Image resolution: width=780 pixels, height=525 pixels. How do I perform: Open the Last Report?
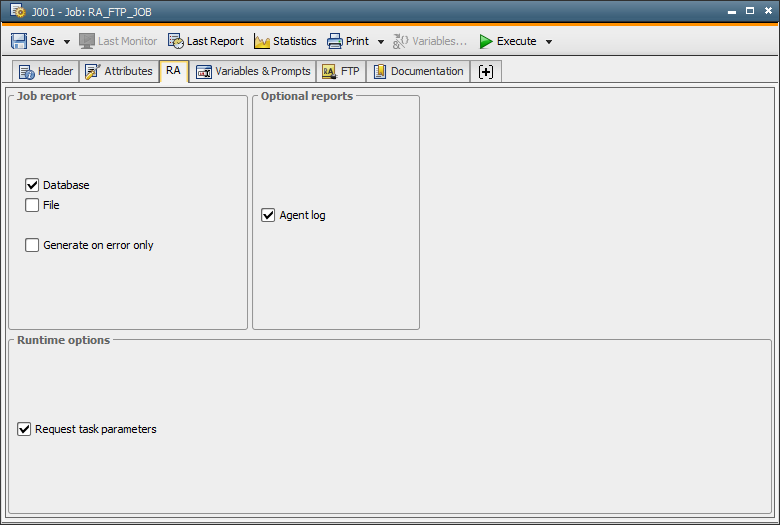pos(205,41)
